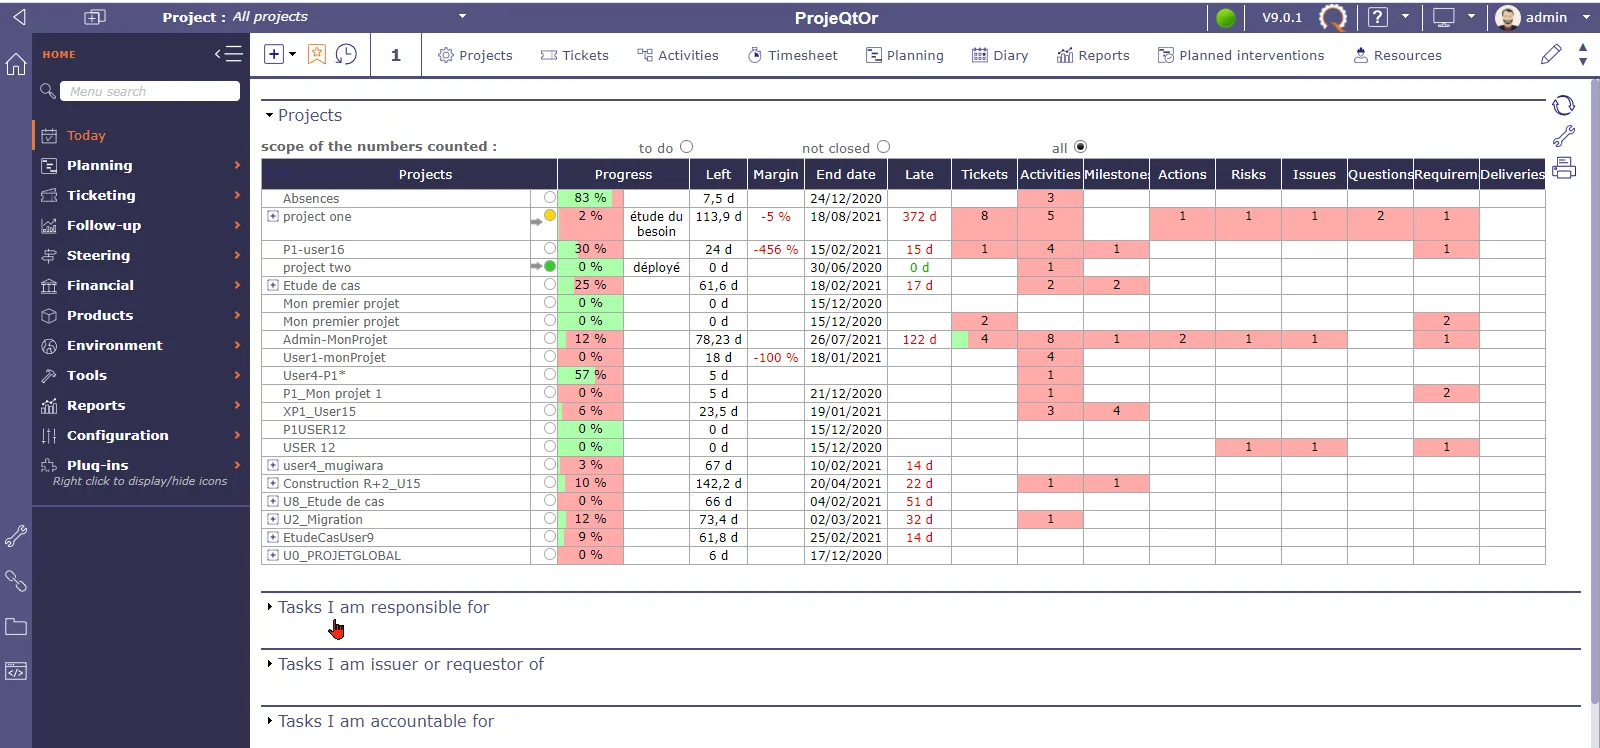
Task: Click the link chain icon in the left strip
Action: point(16,581)
